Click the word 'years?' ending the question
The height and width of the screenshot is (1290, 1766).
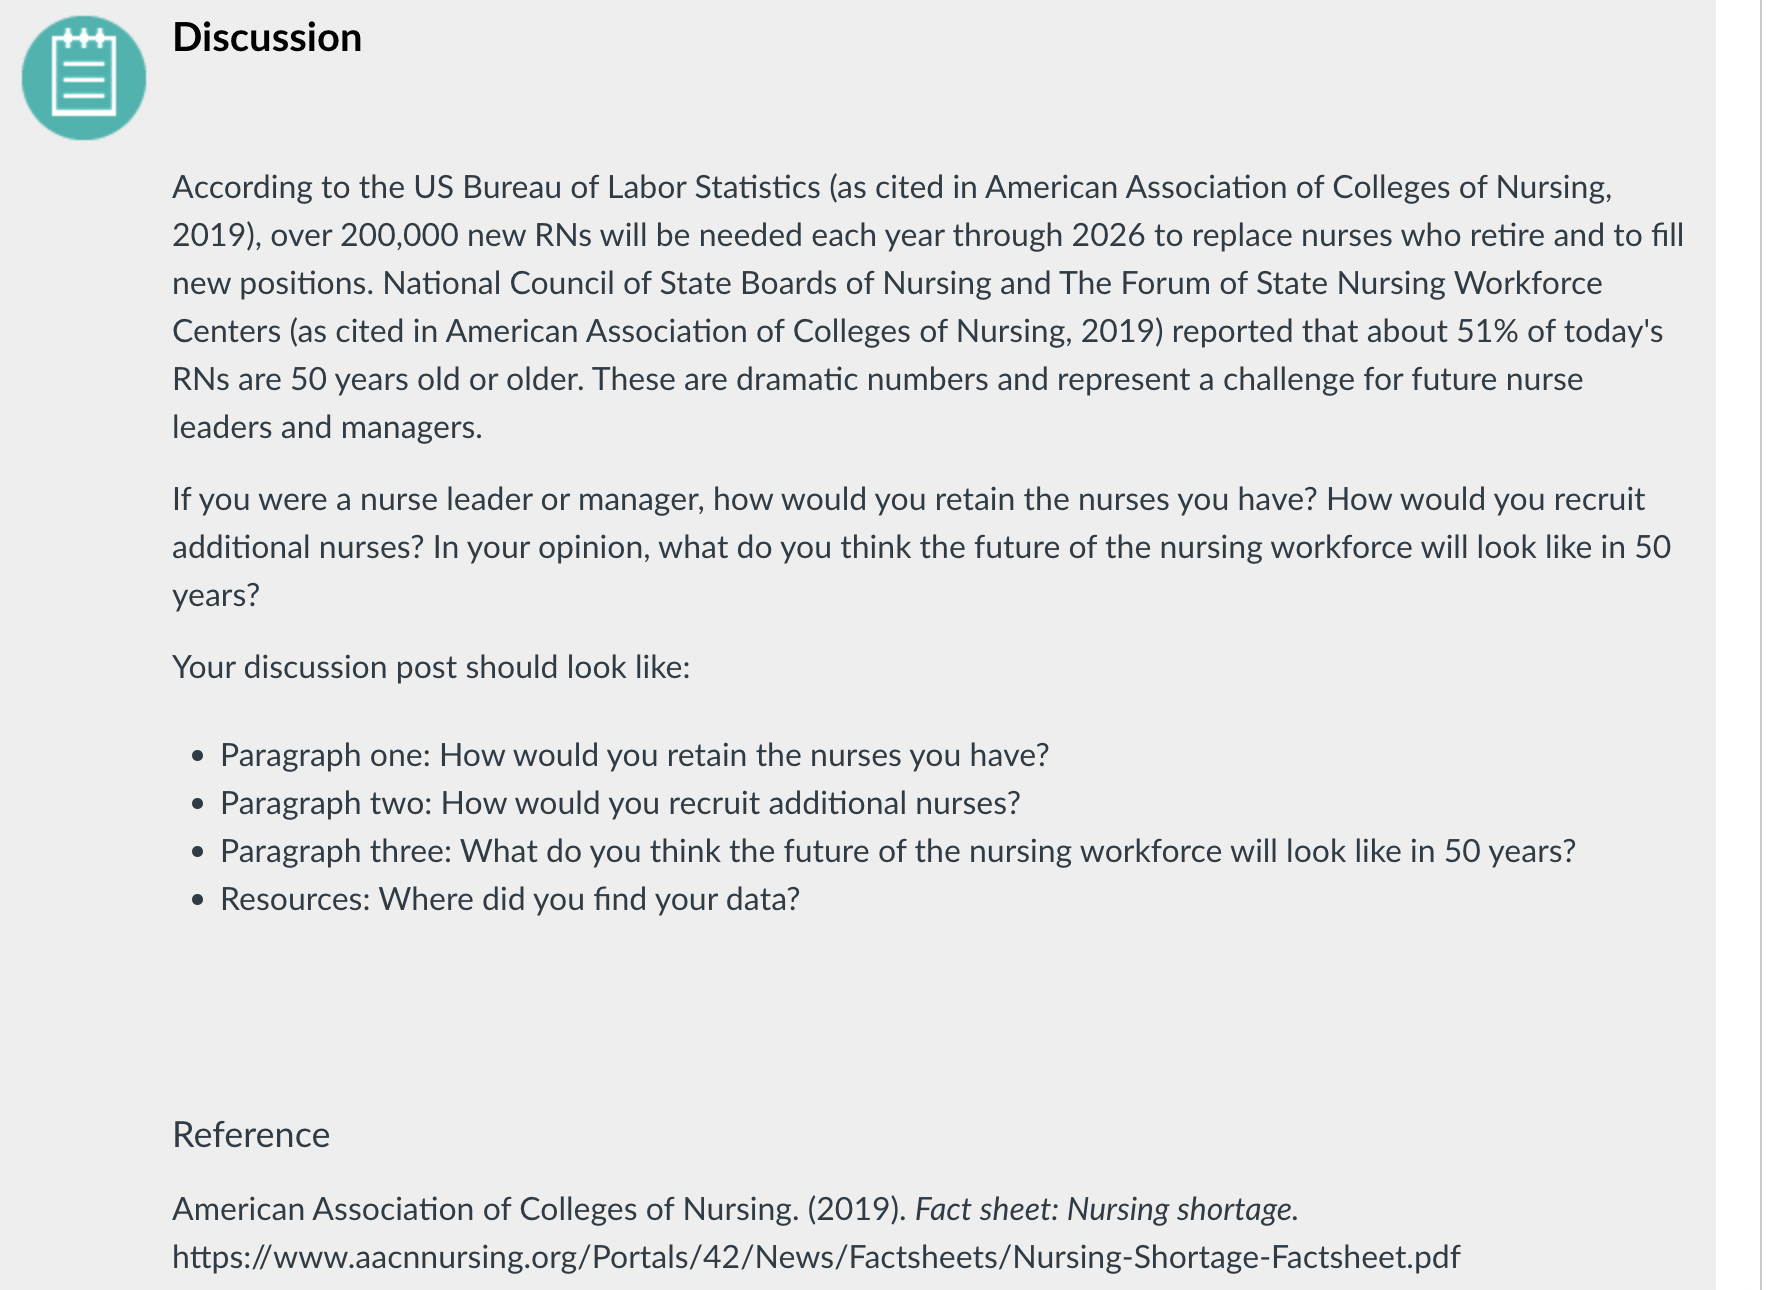coord(216,595)
